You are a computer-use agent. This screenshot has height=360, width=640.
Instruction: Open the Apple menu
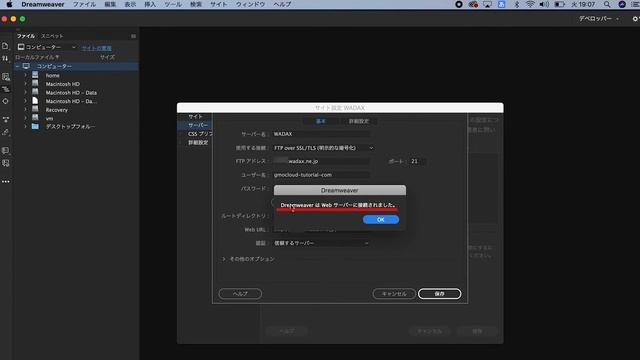click(x=9, y=4)
